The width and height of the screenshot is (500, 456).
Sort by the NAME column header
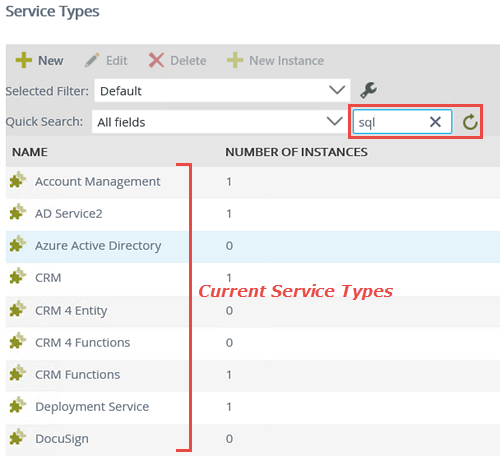pos(30,152)
